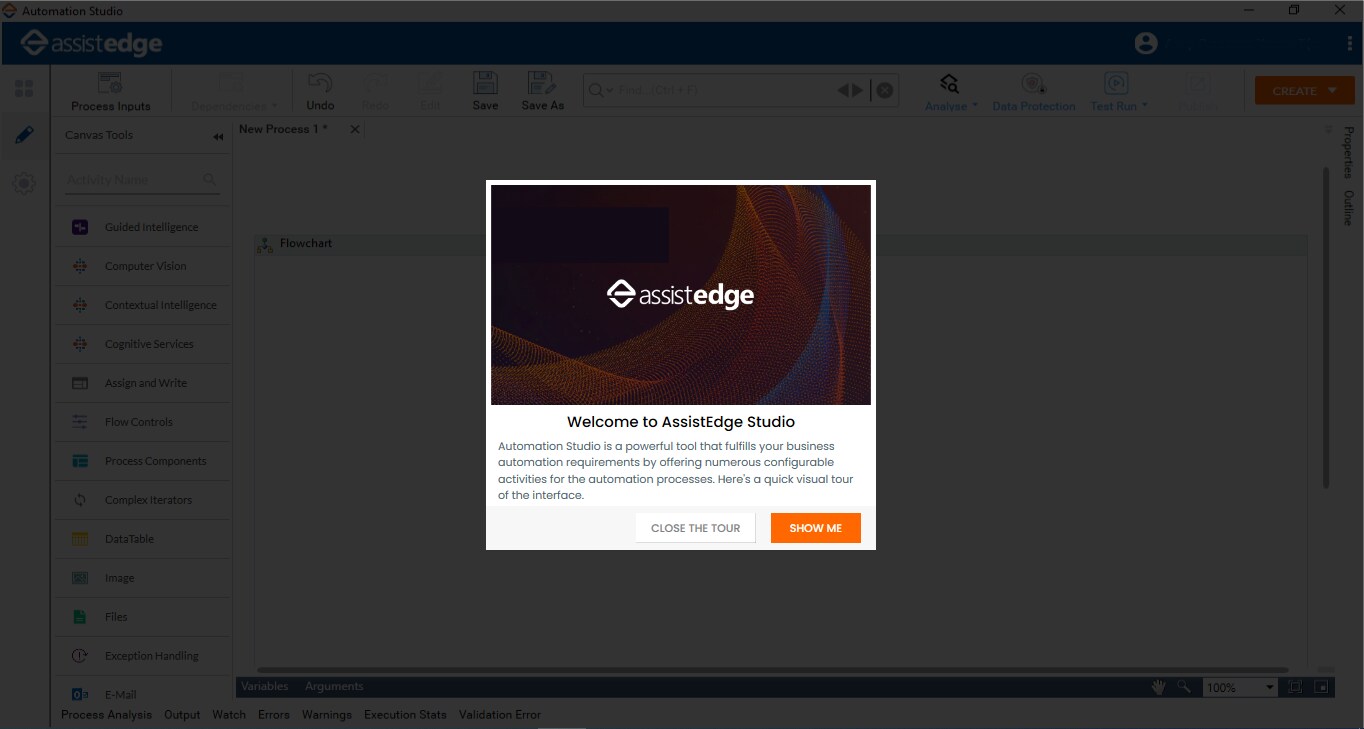Expand E-Mail tool group
Image resolution: width=1364 pixels, height=729 pixels.
pyautogui.click(x=142, y=692)
